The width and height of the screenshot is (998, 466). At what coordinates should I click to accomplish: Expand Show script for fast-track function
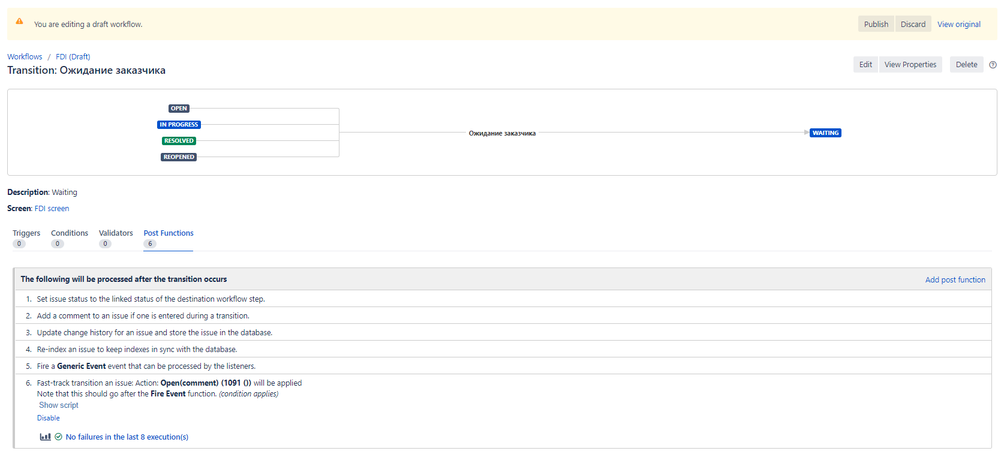coord(59,405)
